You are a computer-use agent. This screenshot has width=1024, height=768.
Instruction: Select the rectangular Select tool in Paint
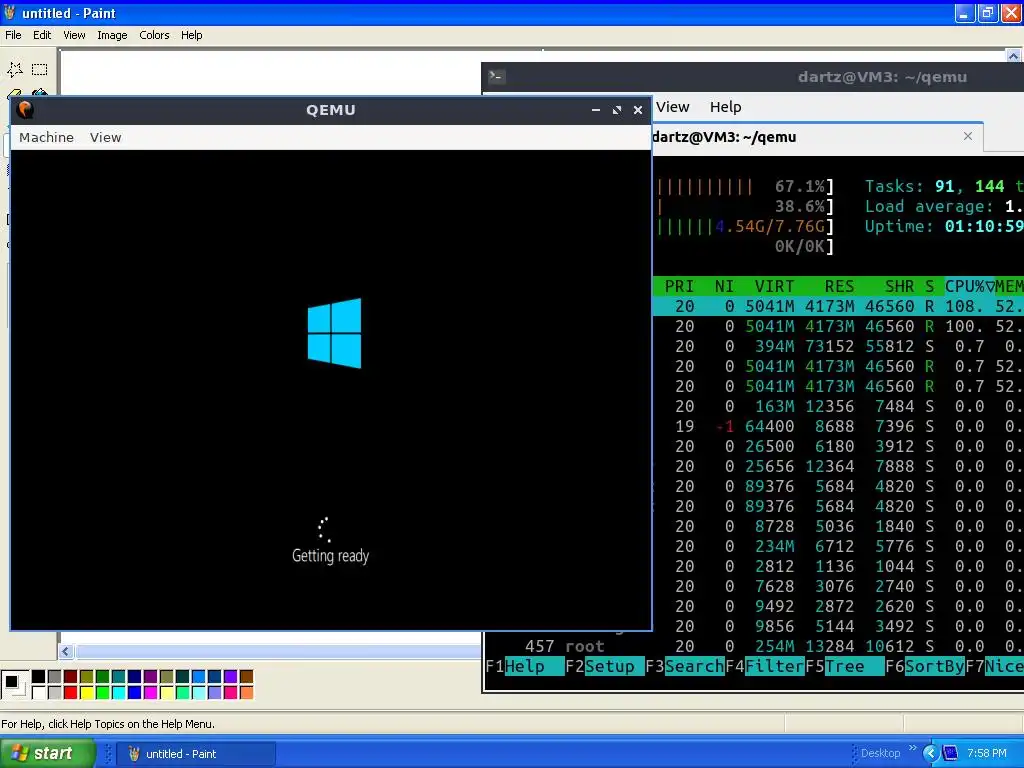(x=40, y=69)
